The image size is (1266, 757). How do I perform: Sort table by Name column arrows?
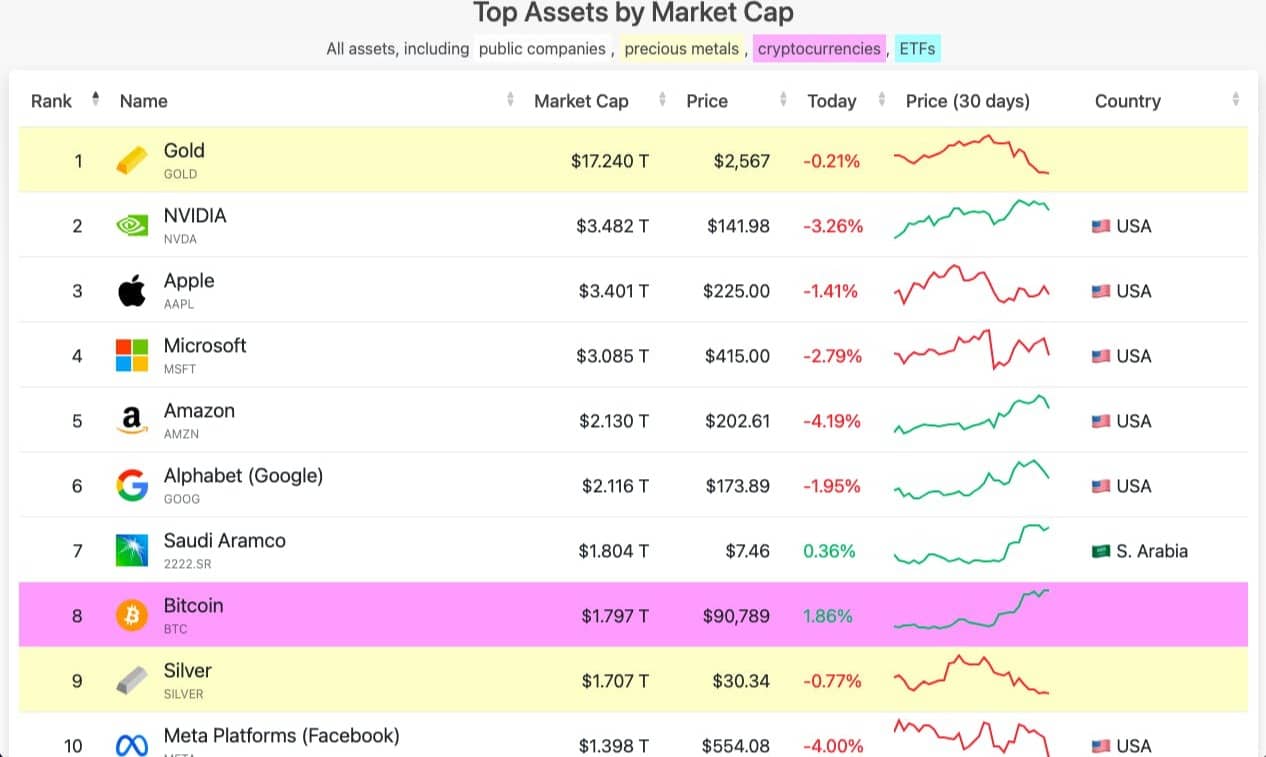click(x=510, y=99)
